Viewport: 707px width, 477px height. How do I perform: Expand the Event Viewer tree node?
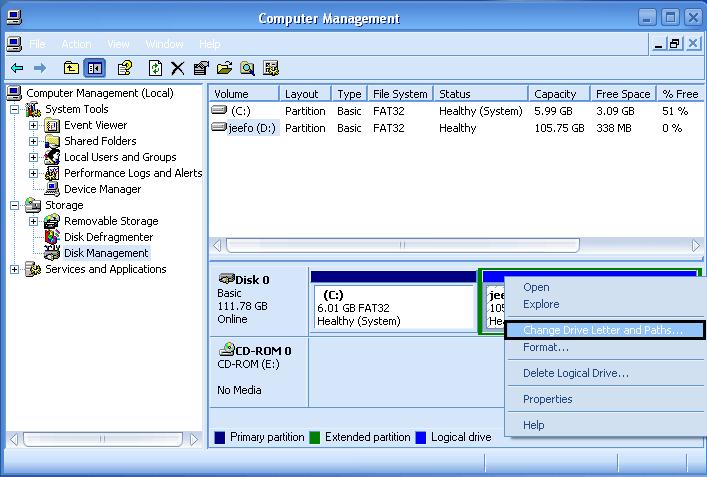point(33,125)
